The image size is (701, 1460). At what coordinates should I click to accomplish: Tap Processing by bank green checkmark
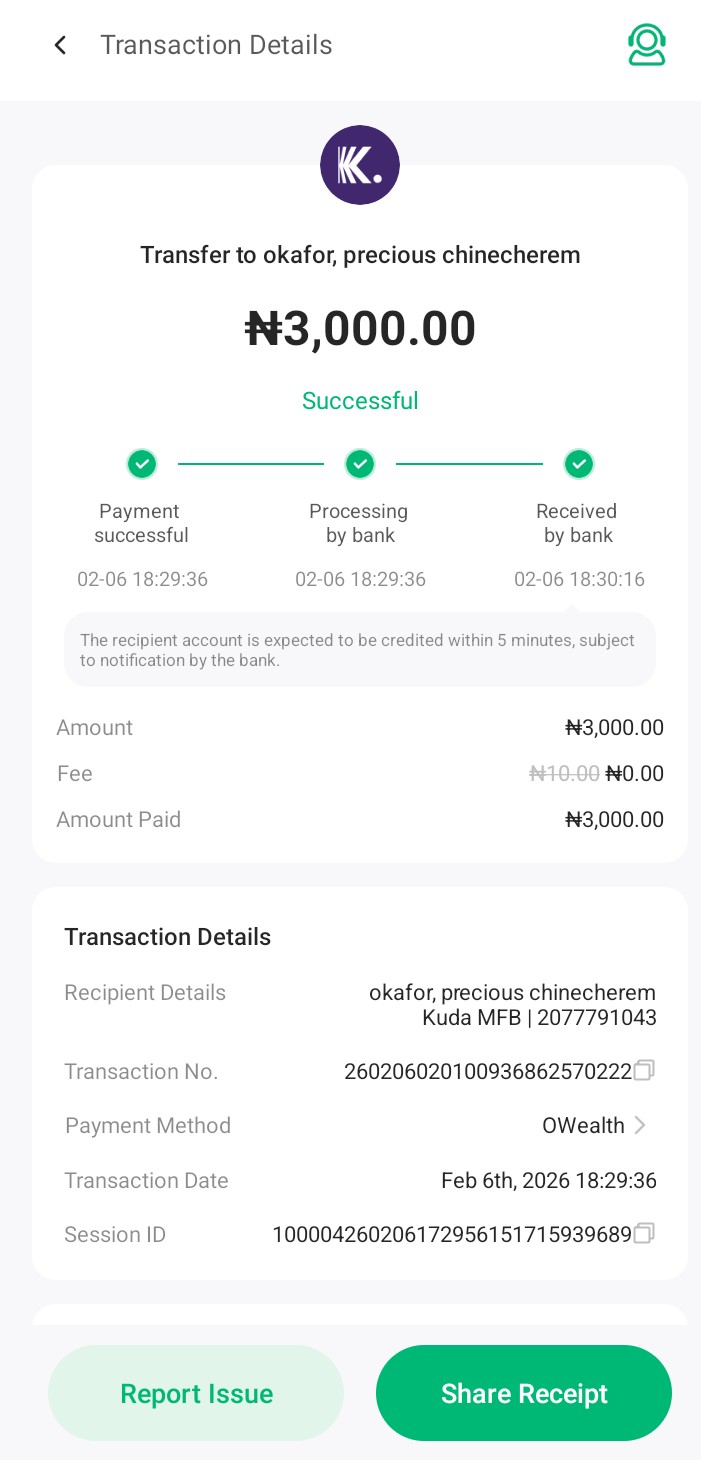pos(360,464)
